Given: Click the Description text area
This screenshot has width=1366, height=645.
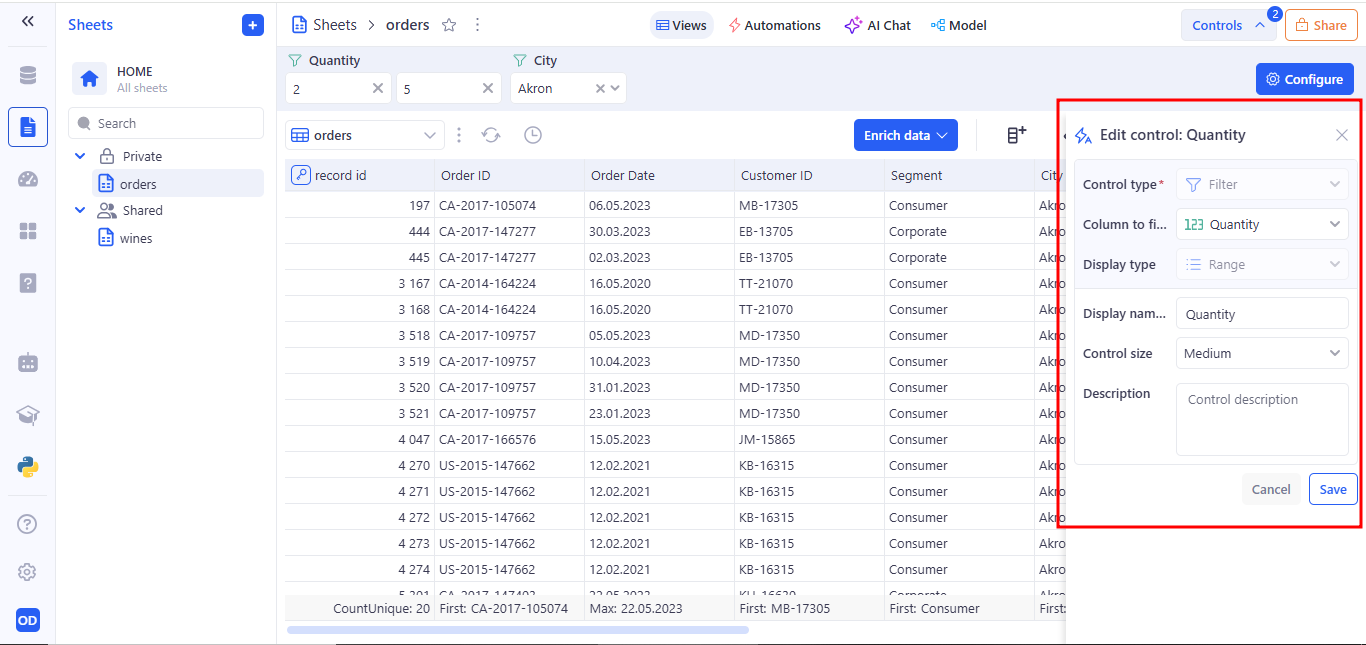Looking at the screenshot, I should (1262, 419).
